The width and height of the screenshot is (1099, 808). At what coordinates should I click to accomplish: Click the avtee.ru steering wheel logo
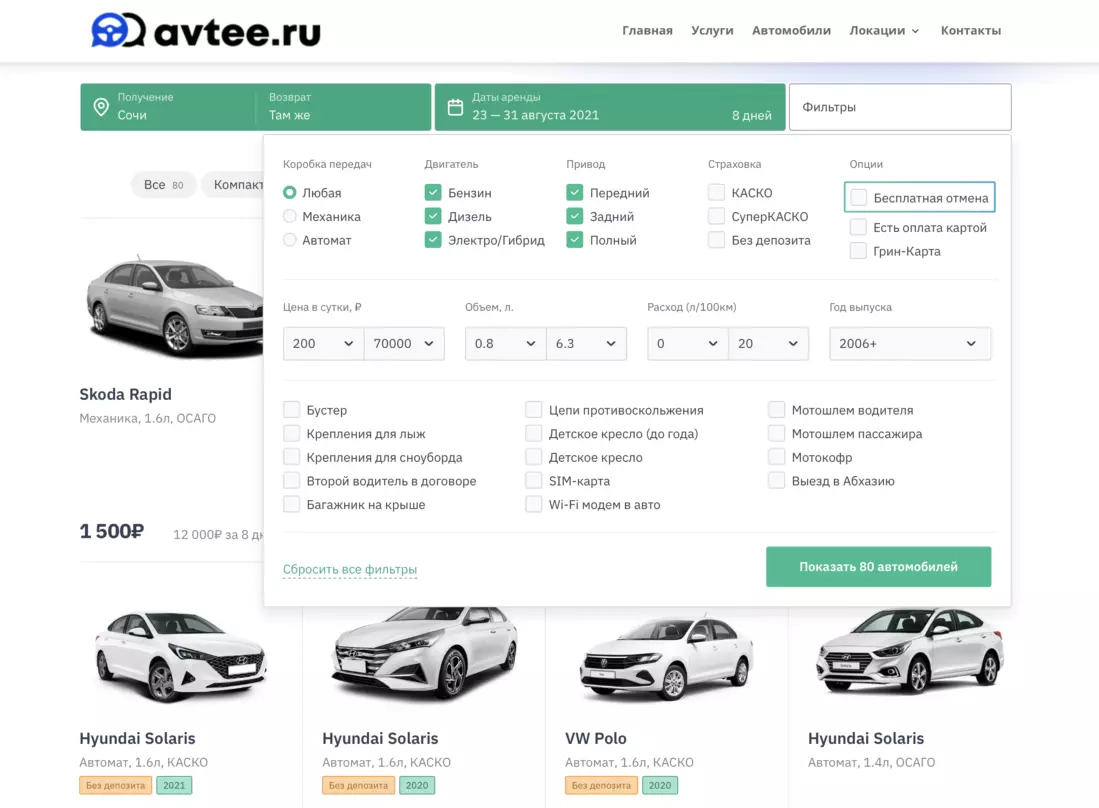point(118,31)
